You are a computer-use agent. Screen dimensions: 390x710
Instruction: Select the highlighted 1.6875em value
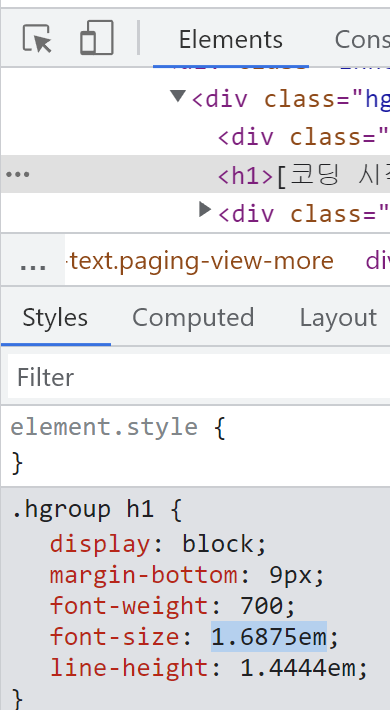[x=269, y=637]
